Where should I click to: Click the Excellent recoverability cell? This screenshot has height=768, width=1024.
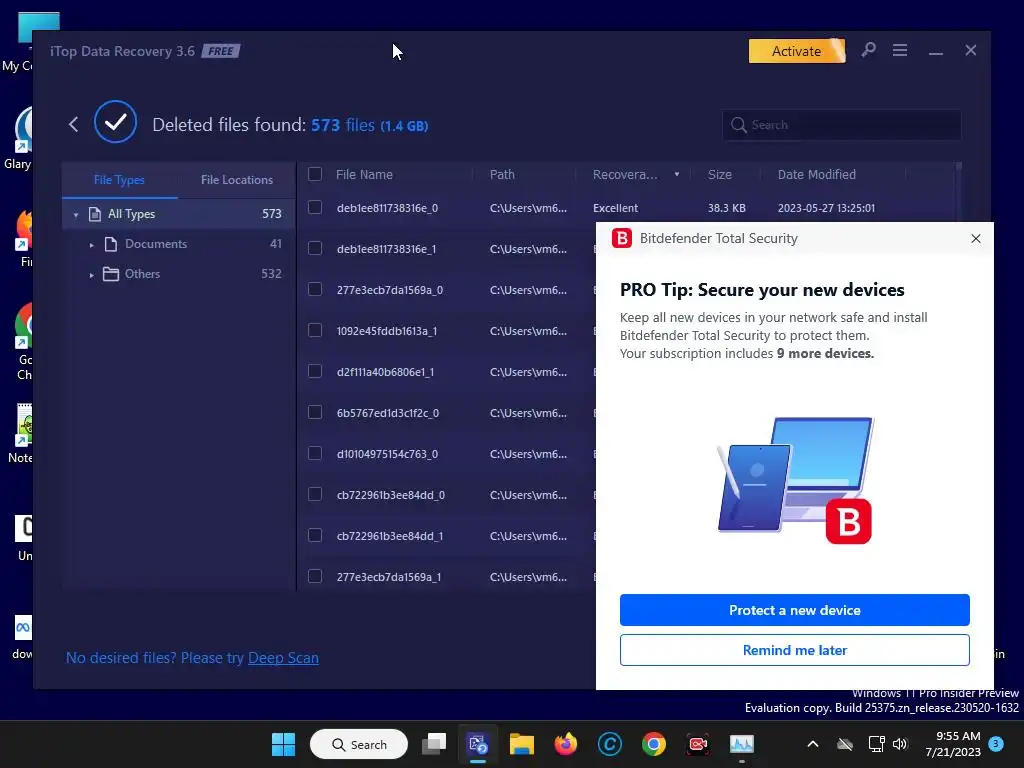coord(615,208)
